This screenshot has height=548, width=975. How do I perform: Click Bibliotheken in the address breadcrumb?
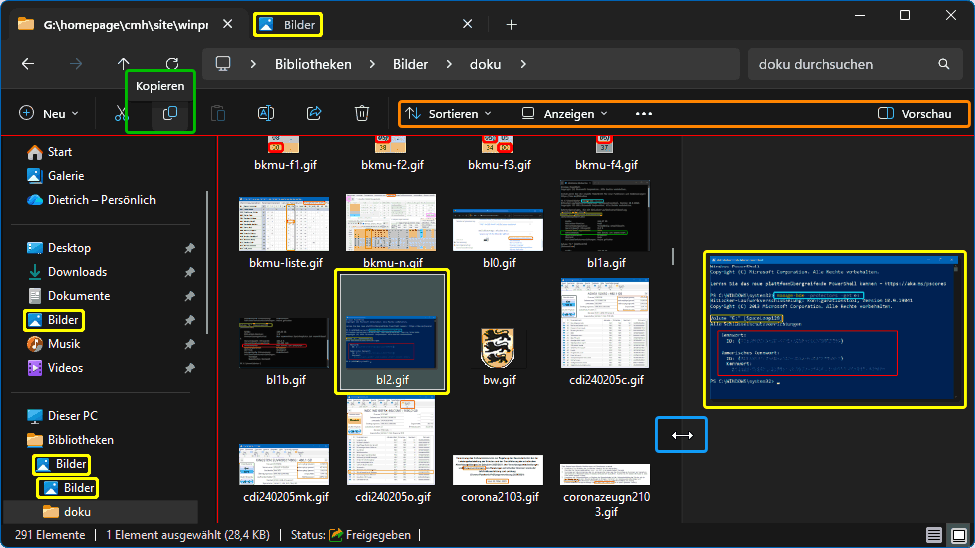310,64
